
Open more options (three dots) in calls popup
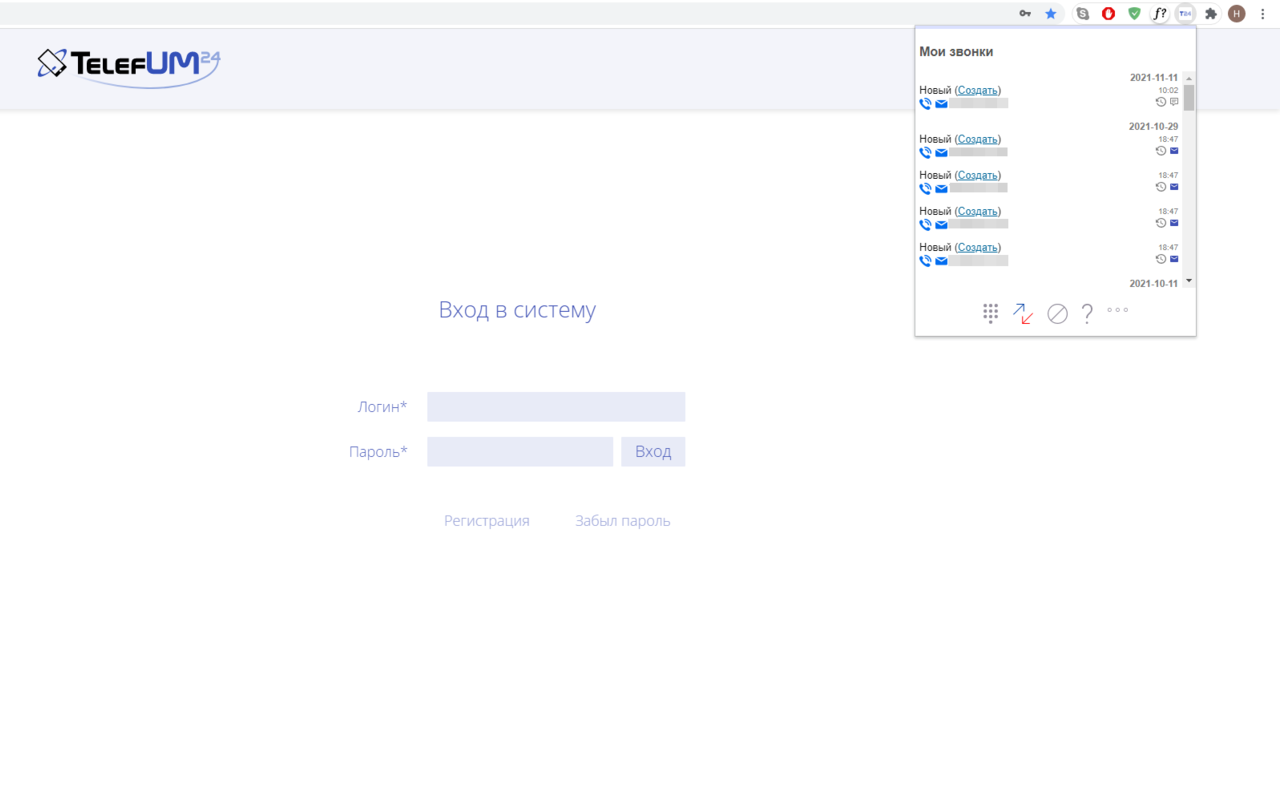pyautogui.click(x=1117, y=310)
